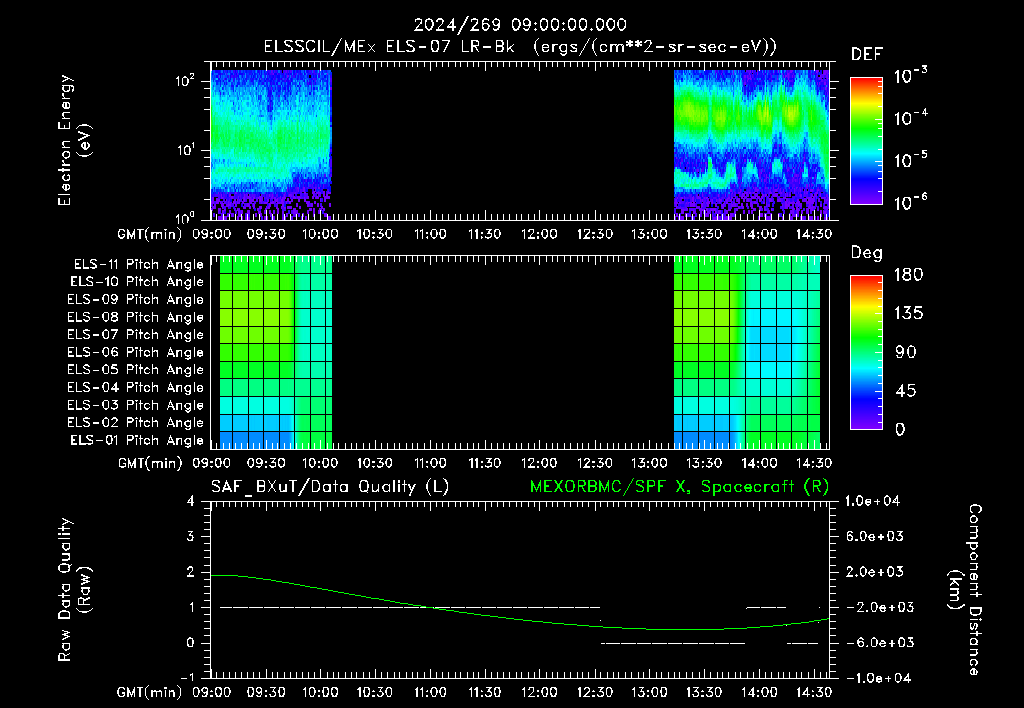Click the ELS-01 Pitch Angle row label
The image size is (1024, 708).
137,440
